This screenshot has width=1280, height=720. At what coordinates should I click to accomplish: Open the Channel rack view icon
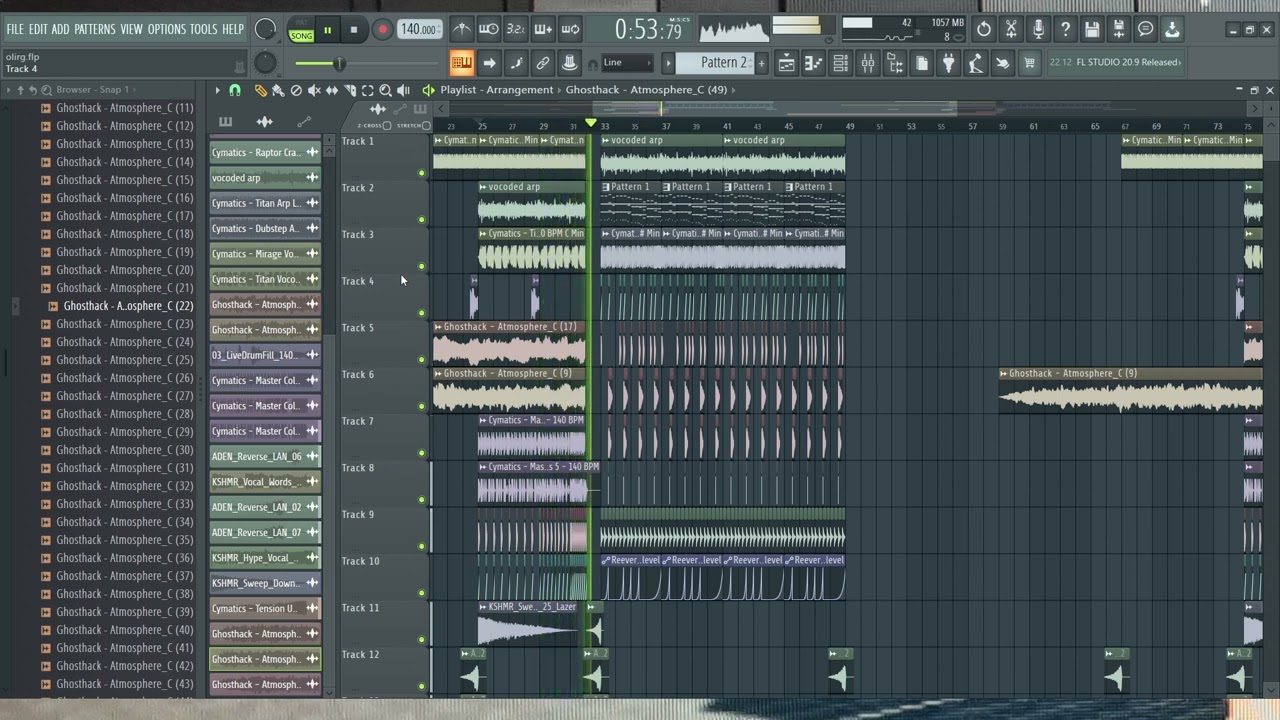[840, 63]
